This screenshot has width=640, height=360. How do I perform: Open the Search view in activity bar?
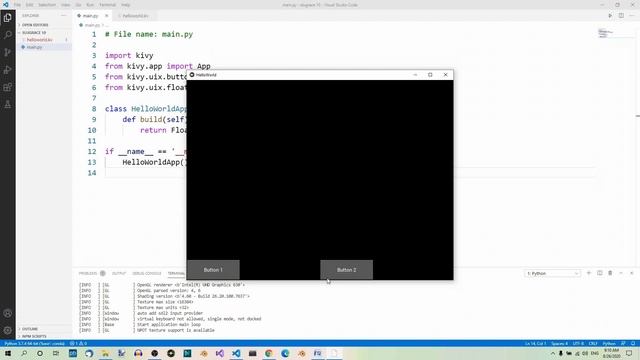pyautogui.click(x=7, y=35)
